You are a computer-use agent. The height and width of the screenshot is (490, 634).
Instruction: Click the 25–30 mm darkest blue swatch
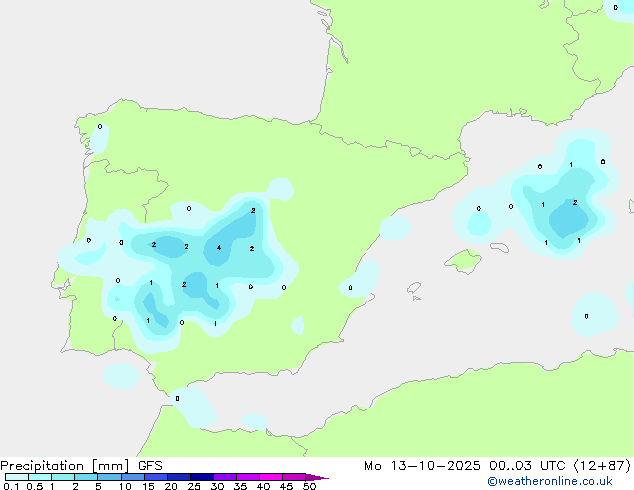click(202, 477)
